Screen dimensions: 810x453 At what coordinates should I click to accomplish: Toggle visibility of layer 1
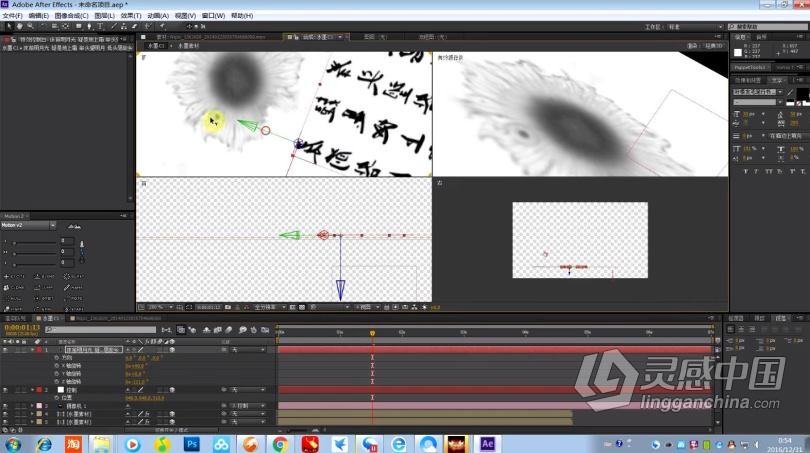5,350
